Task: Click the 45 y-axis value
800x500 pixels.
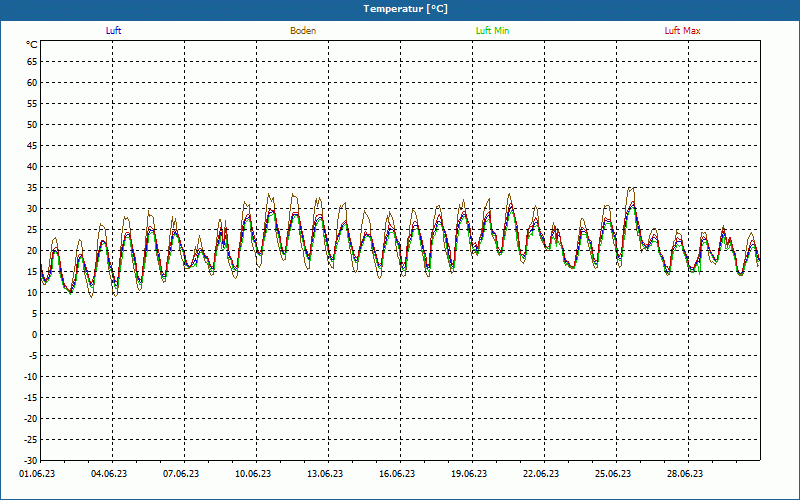Action: click(x=32, y=145)
